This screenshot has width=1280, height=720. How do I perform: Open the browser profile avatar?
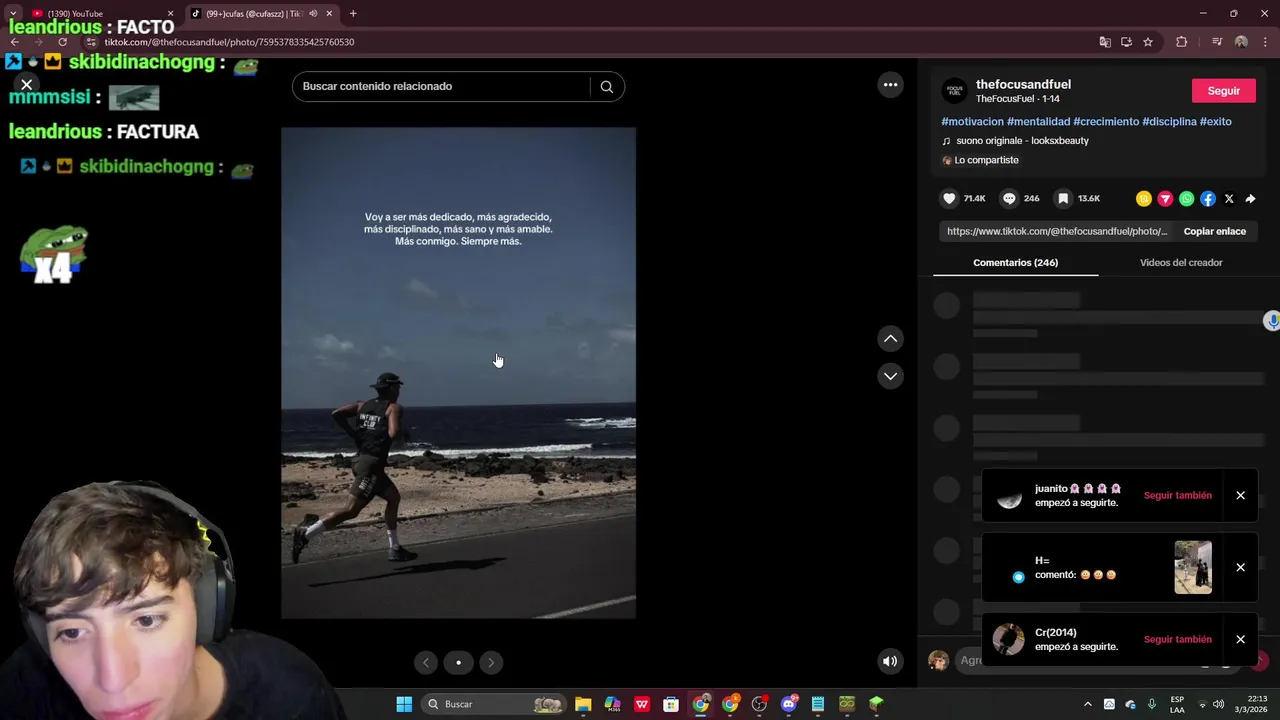pyautogui.click(x=1241, y=42)
